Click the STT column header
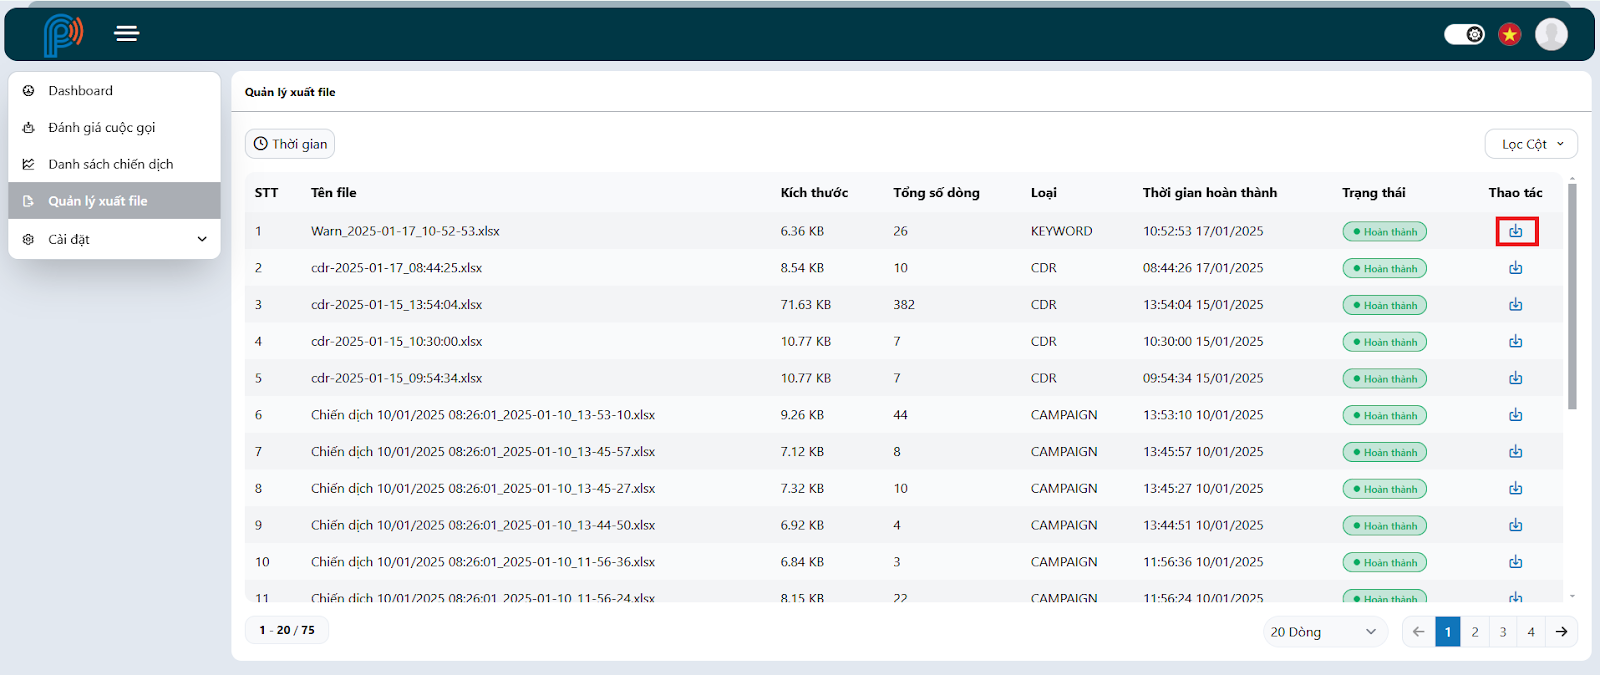The height and width of the screenshot is (675, 1600). point(266,193)
